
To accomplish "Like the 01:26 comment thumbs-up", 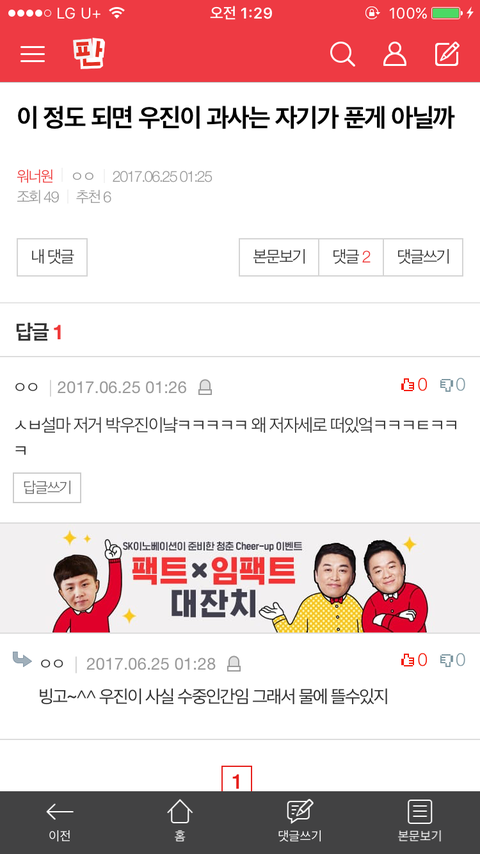I will click(x=414, y=385).
